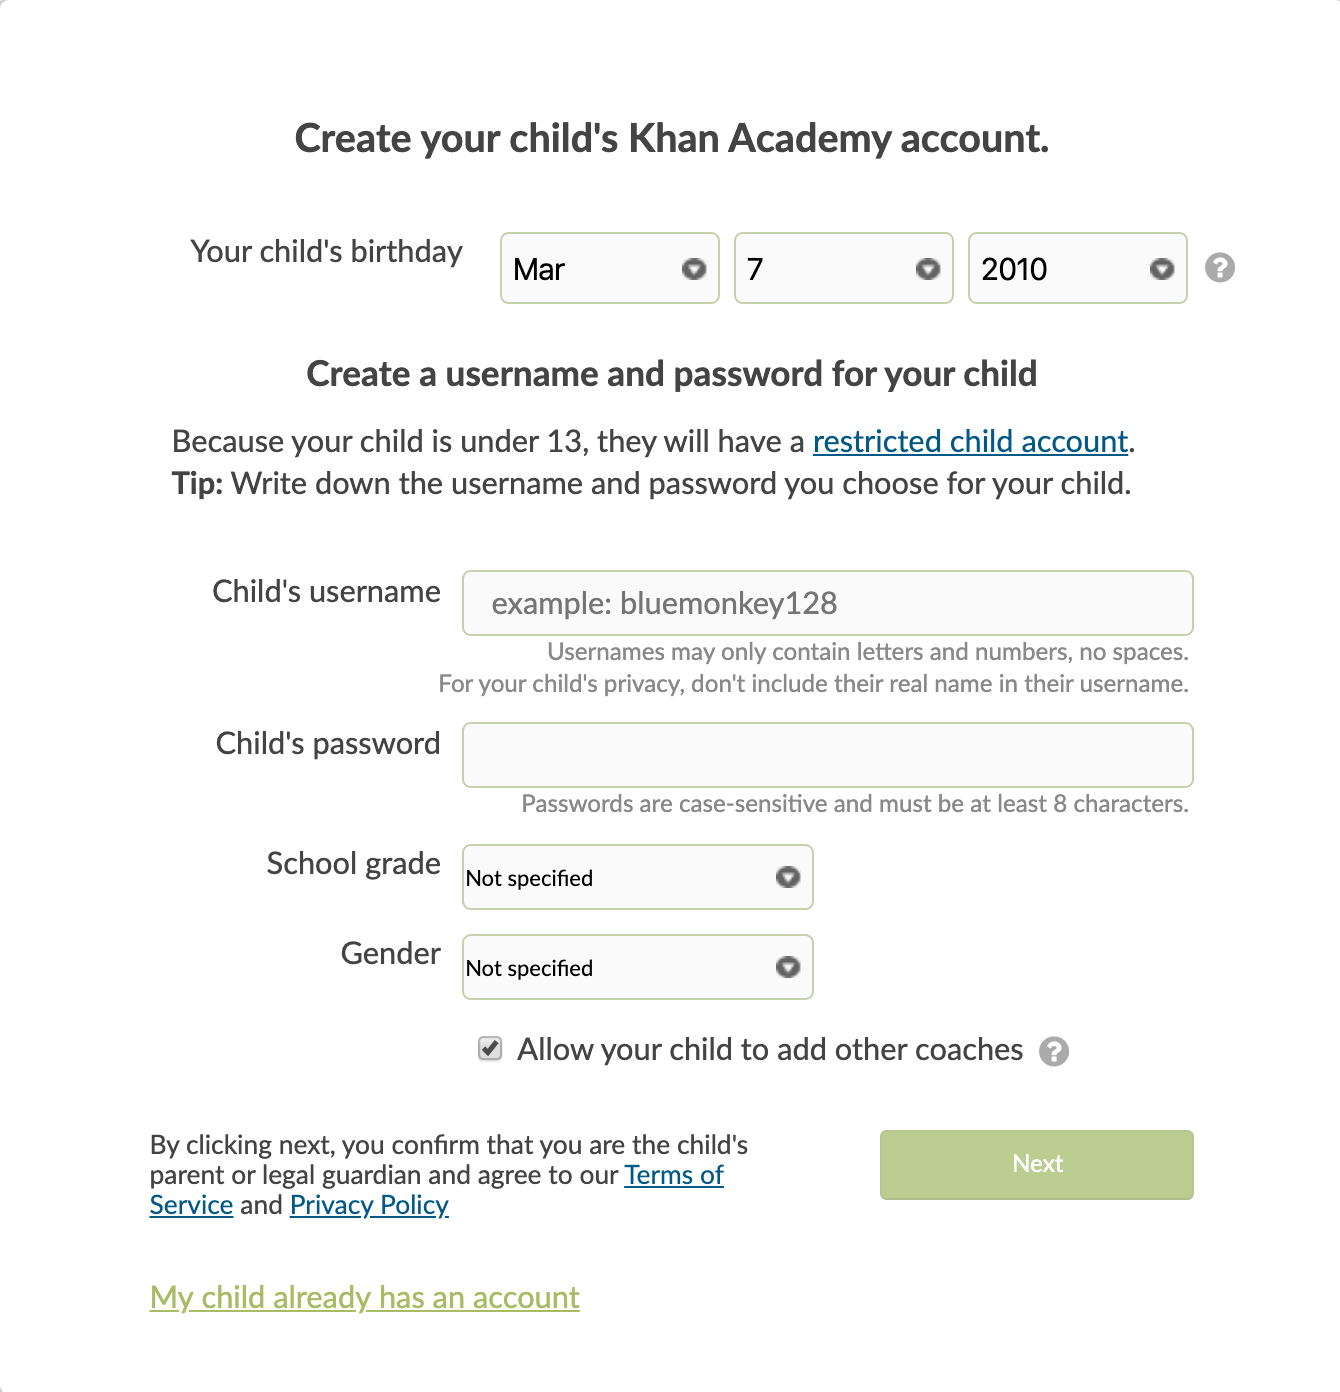Click the arrow icon on year dropdown
Viewport: 1340px width, 1392px height.
[1161, 269]
